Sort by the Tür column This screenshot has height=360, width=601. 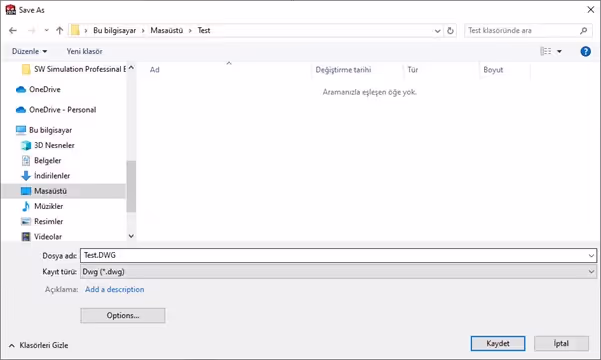[x=412, y=70]
